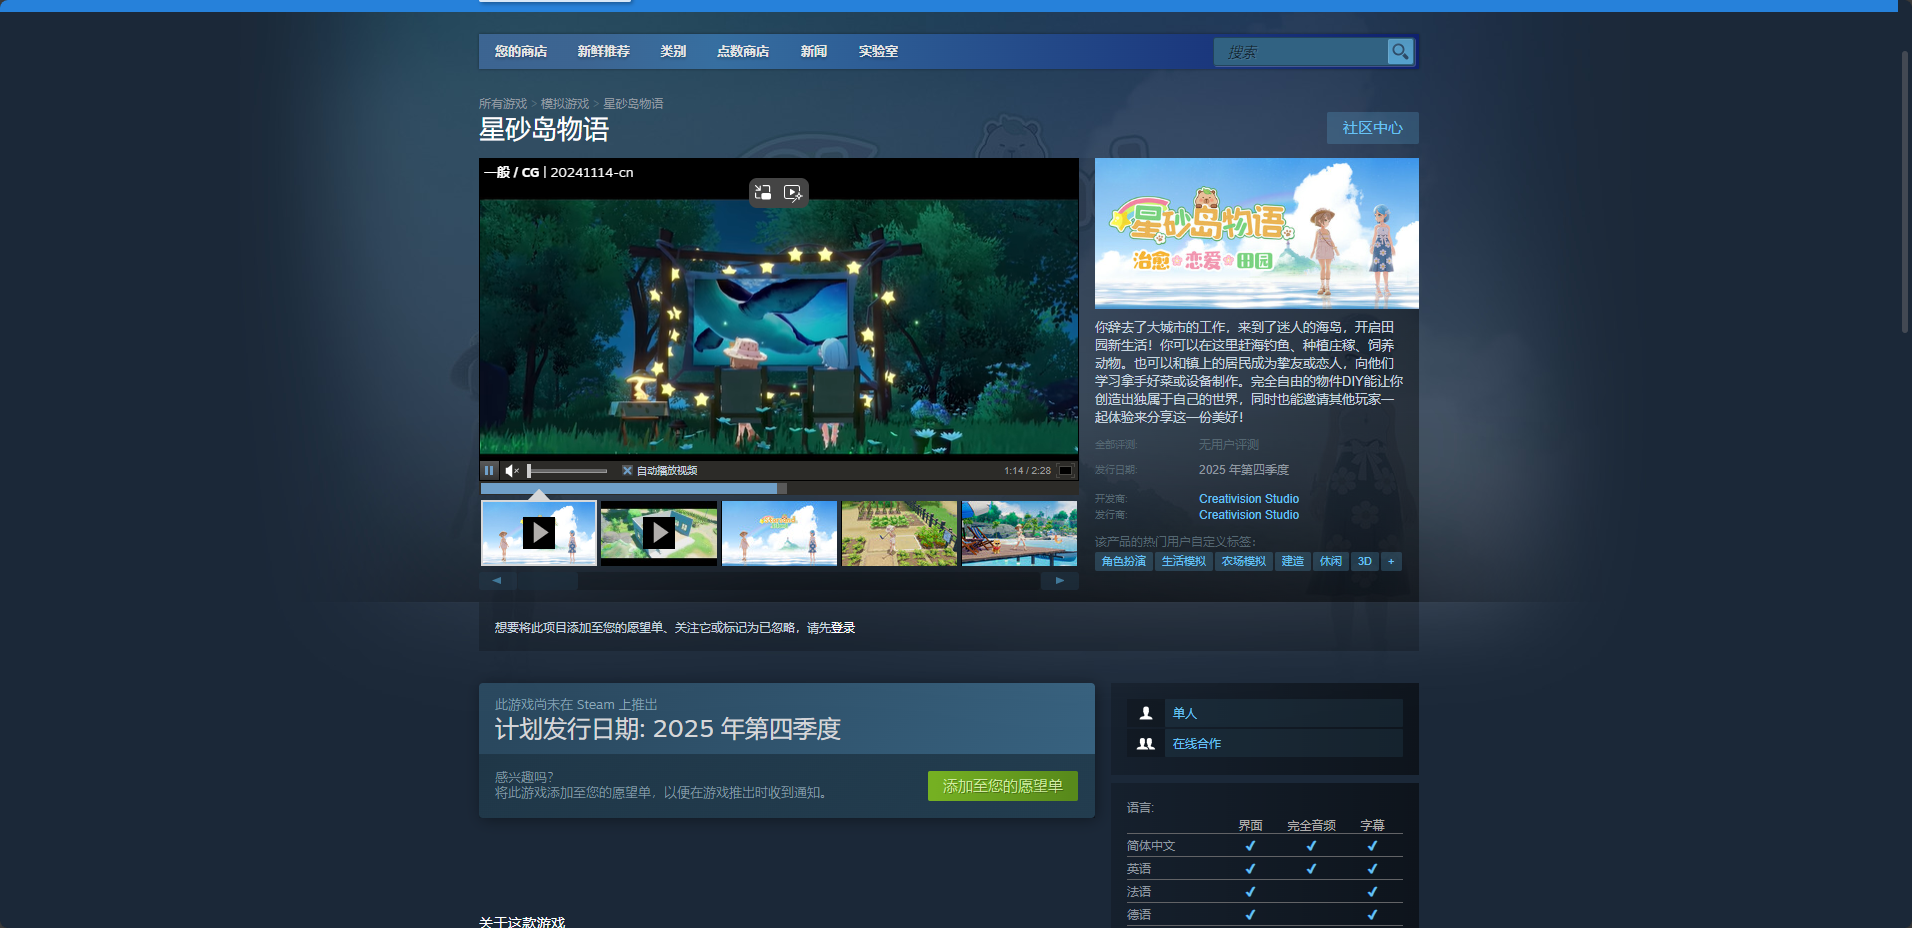Open the farm field screenshot thumbnail
The height and width of the screenshot is (928, 1912).
(899, 533)
